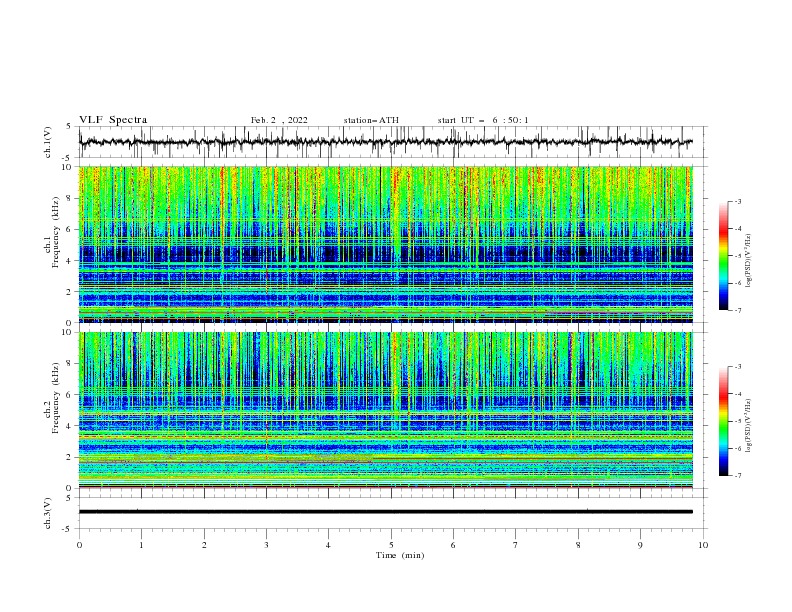Click the 'start UT = 6 :50: 1' label
The image size is (792, 612).
[x=483, y=120]
